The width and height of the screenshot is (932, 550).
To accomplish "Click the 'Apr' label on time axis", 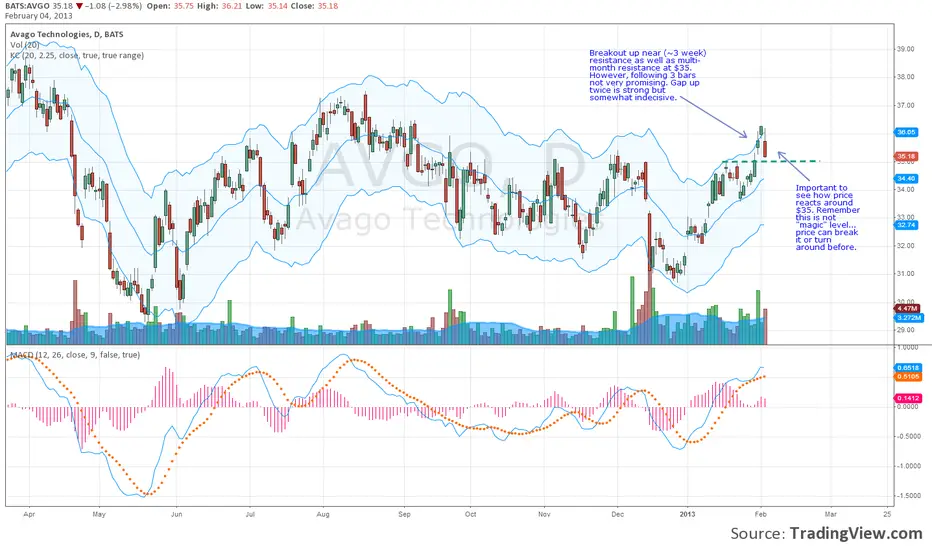I will (29, 514).
